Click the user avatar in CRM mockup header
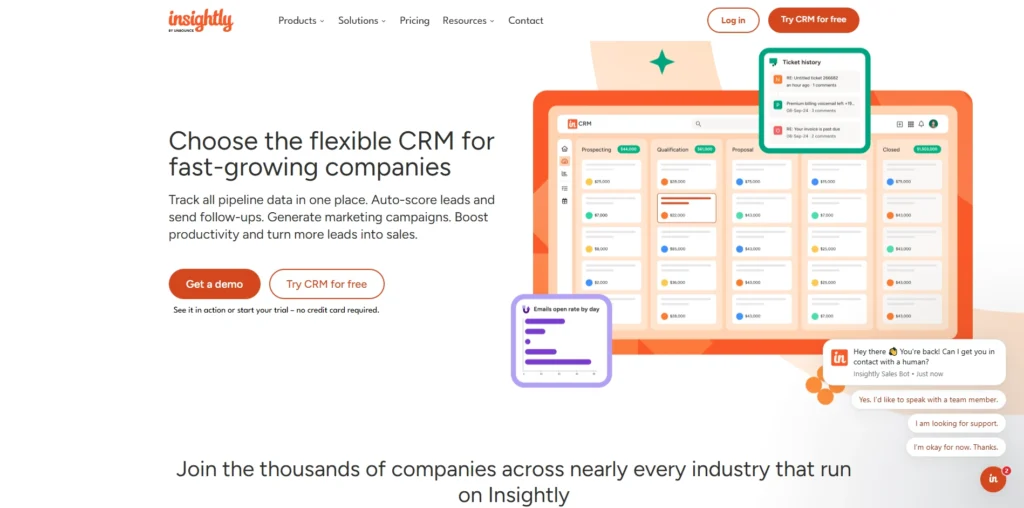The image size is (1024, 508). click(933, 124)
